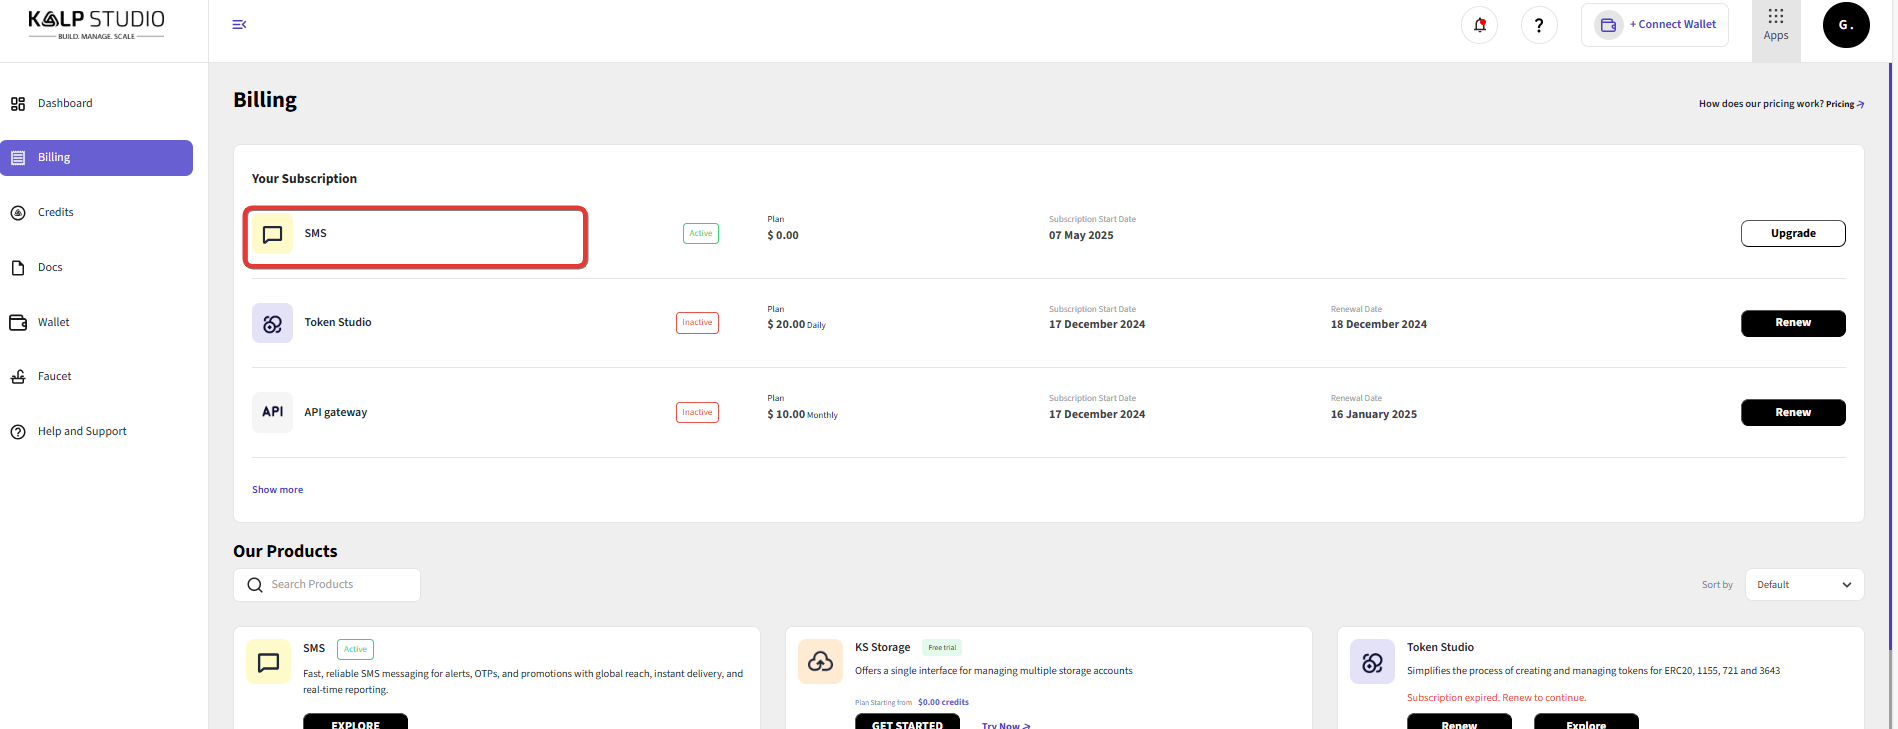Select Wallet from the sidebar

(54, 322)
